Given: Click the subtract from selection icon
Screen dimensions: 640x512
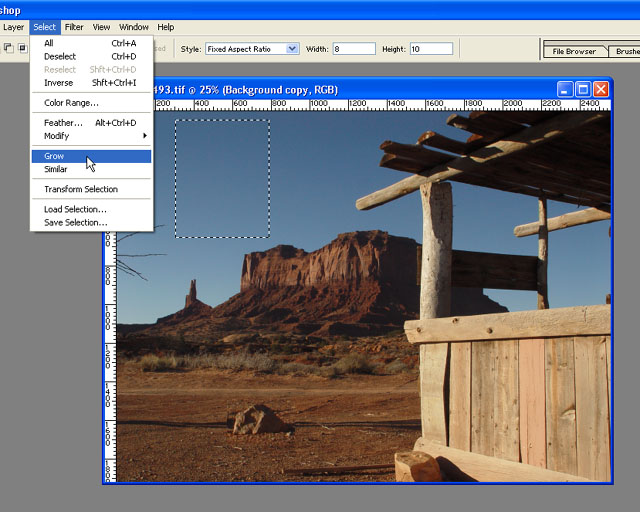Looking at the screenshot, I should 8,48.
